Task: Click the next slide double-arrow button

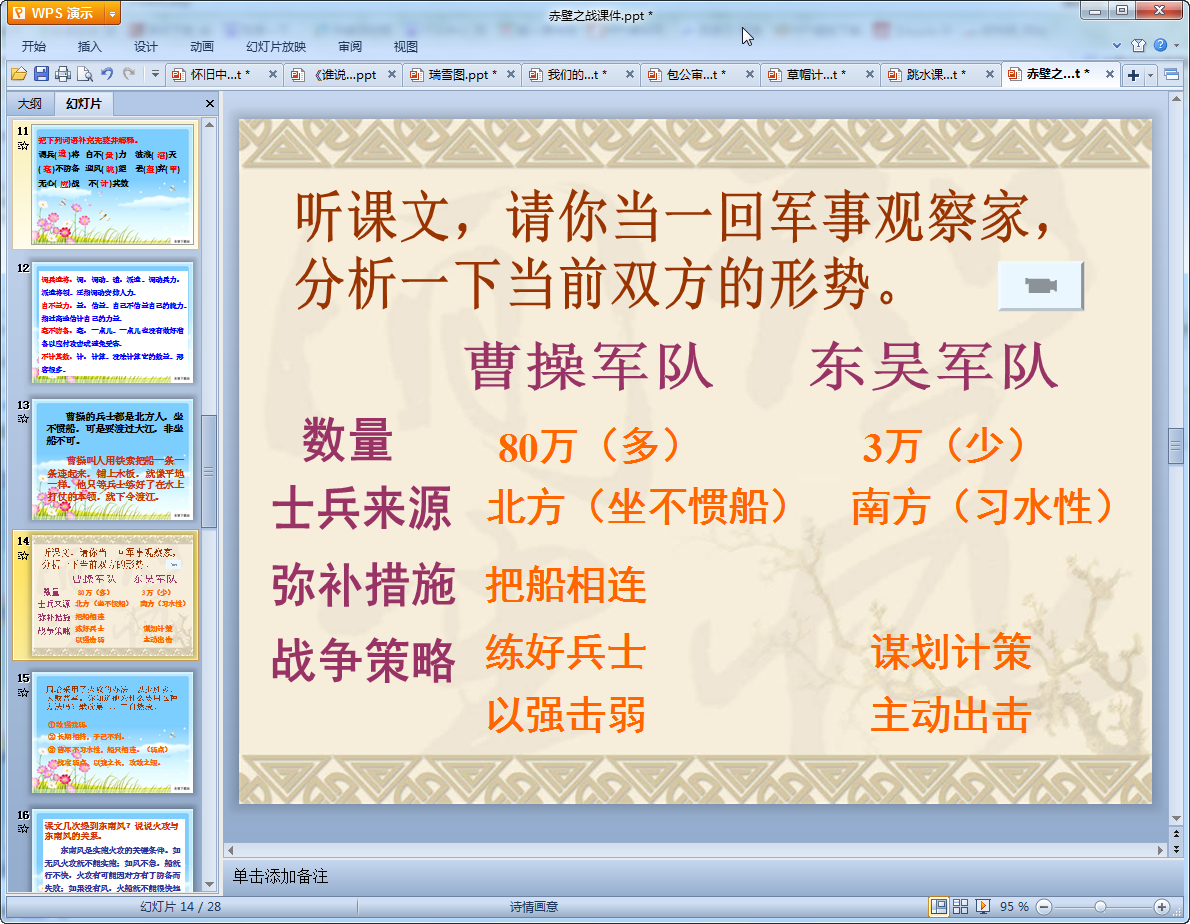Action: 1176,850
